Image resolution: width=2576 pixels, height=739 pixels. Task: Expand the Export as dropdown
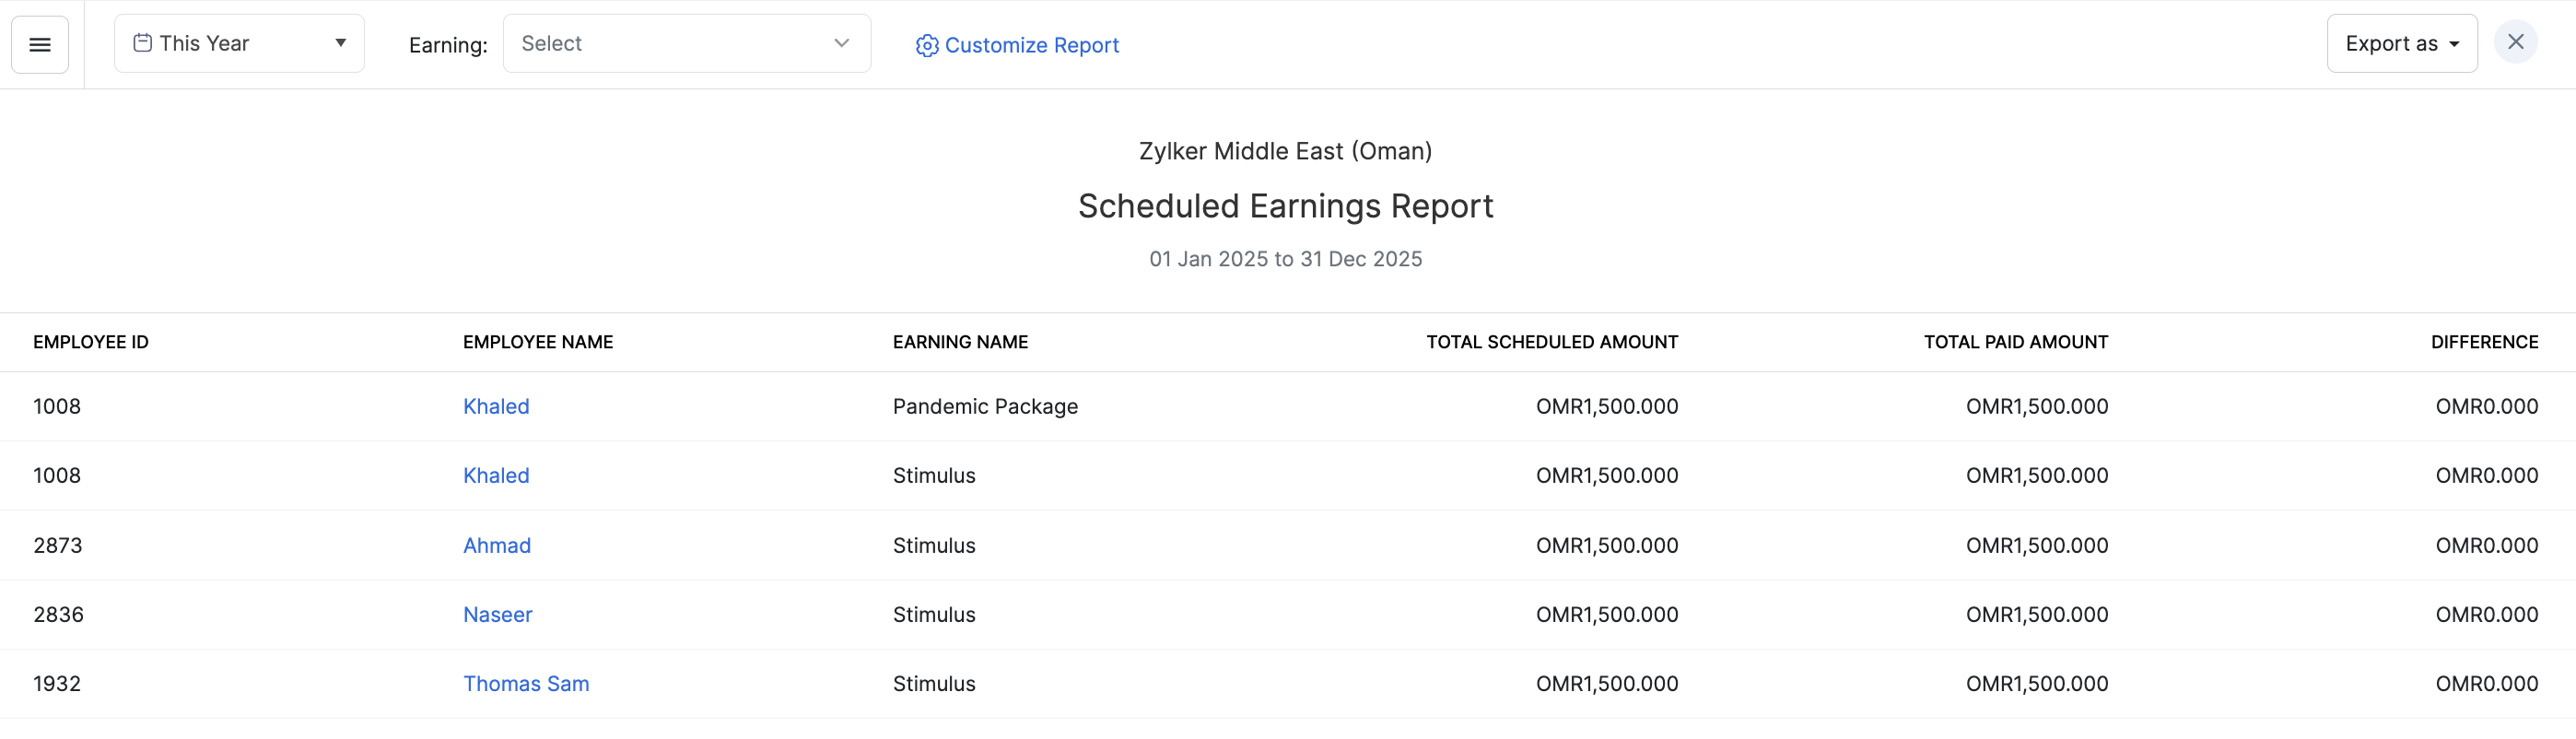tap(2401, 44)
